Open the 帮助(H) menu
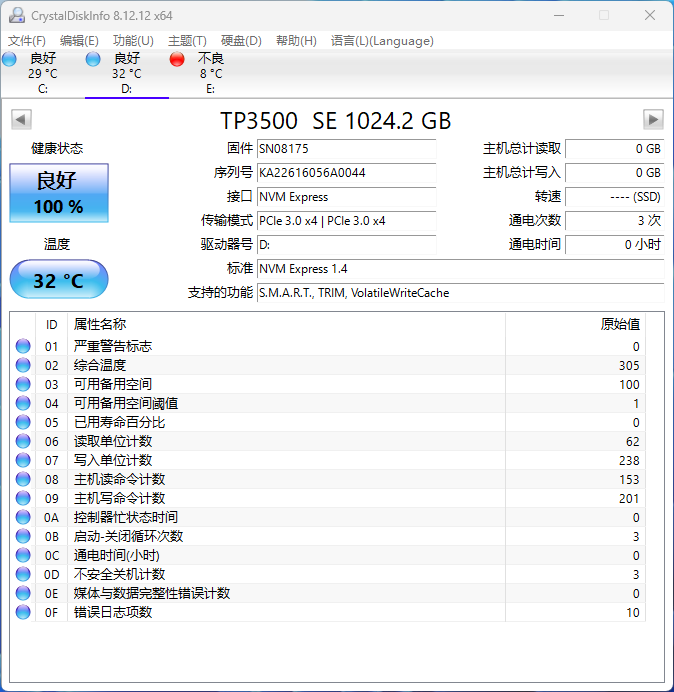This screenshot has height=692, width=674. tap(296, 41)
